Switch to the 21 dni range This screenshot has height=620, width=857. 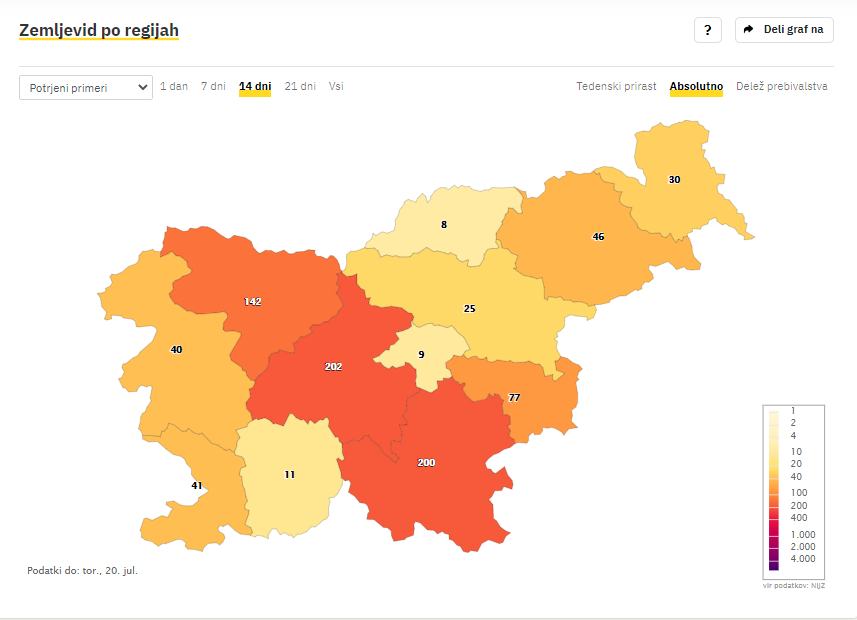pos(300,86)
